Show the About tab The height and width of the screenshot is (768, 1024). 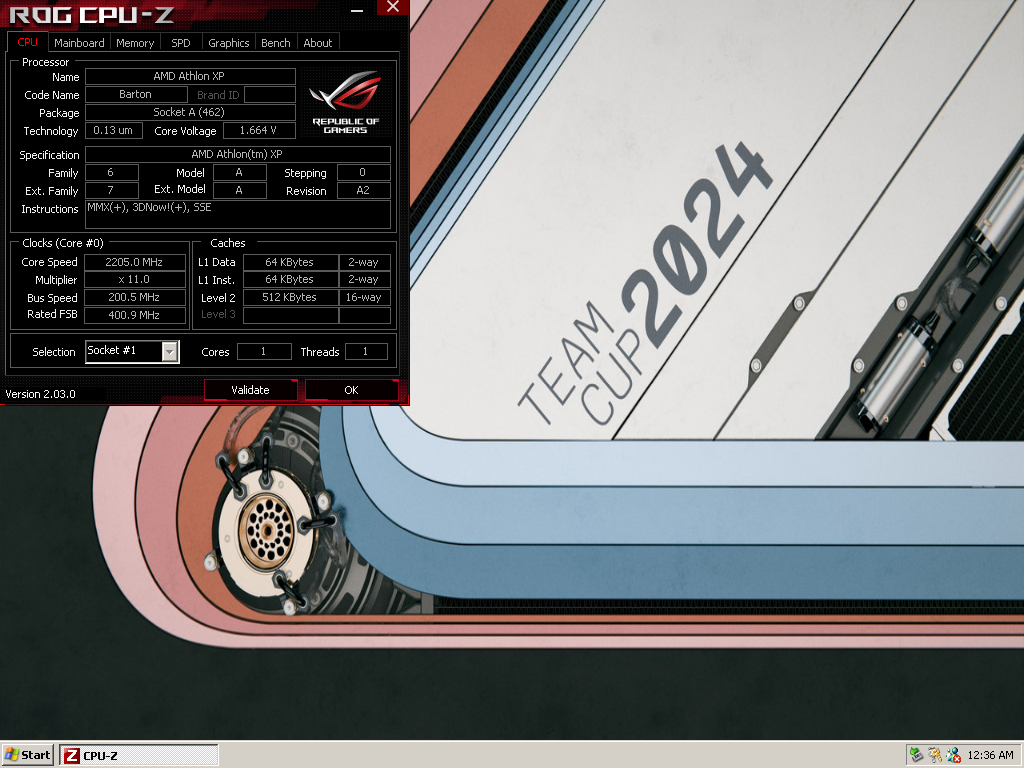coord(318,43)
